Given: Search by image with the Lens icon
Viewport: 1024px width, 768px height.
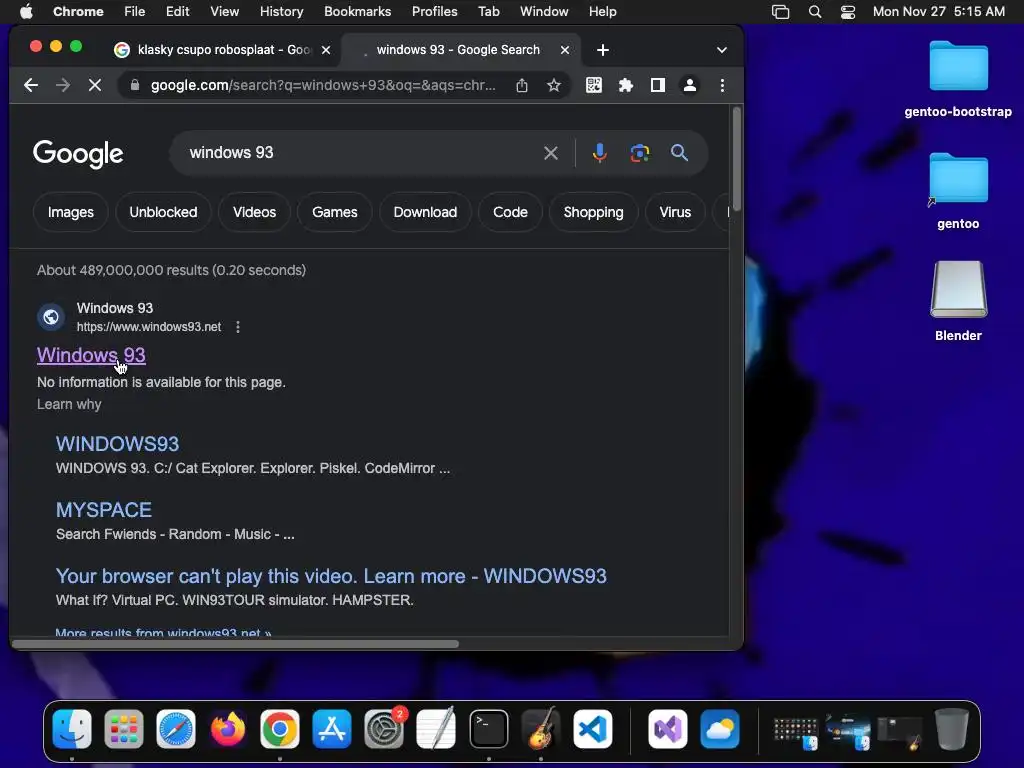Looking at the screenshot, I should (639, 153).
